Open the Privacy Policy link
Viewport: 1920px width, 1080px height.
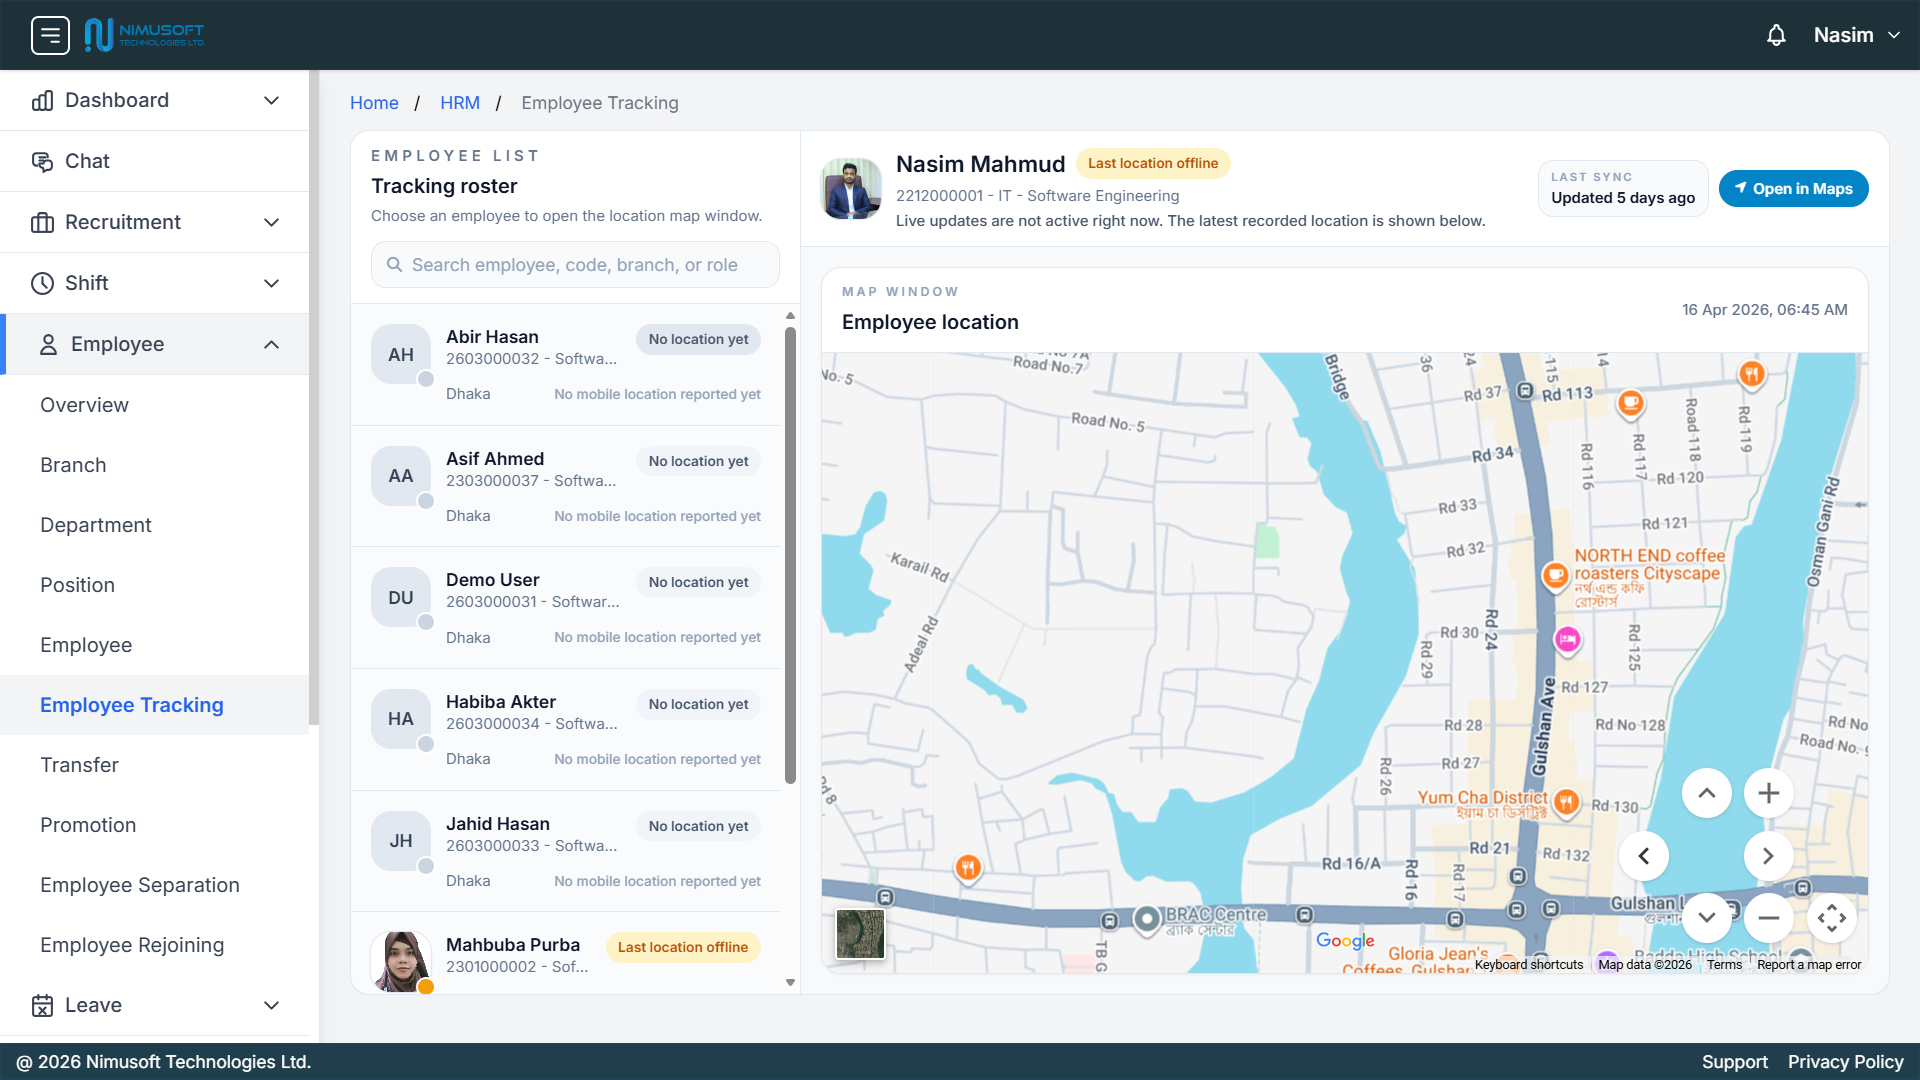[1845, 1062]
